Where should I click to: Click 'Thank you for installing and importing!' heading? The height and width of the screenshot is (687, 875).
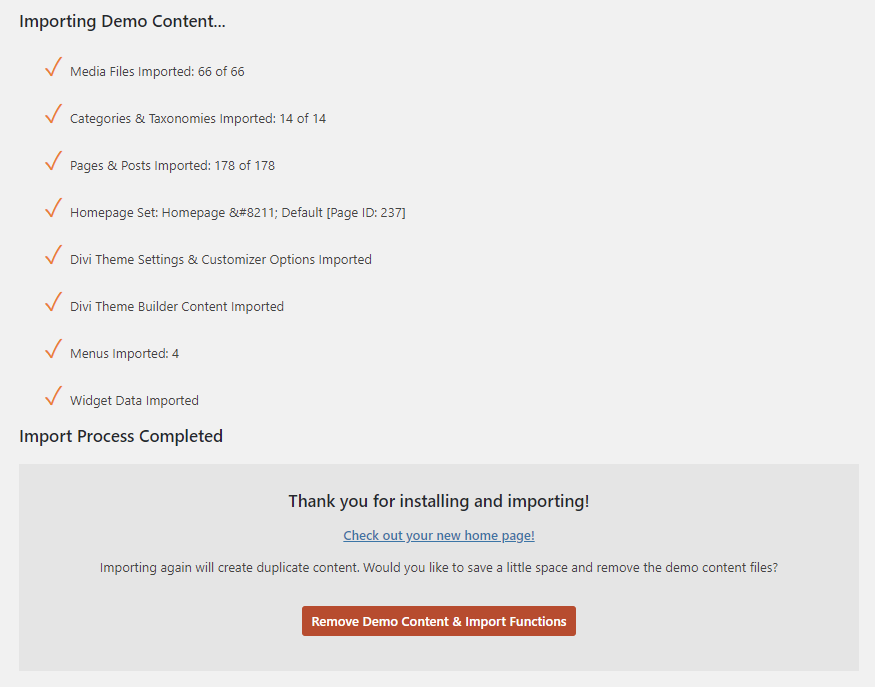[x=439, y=501]
